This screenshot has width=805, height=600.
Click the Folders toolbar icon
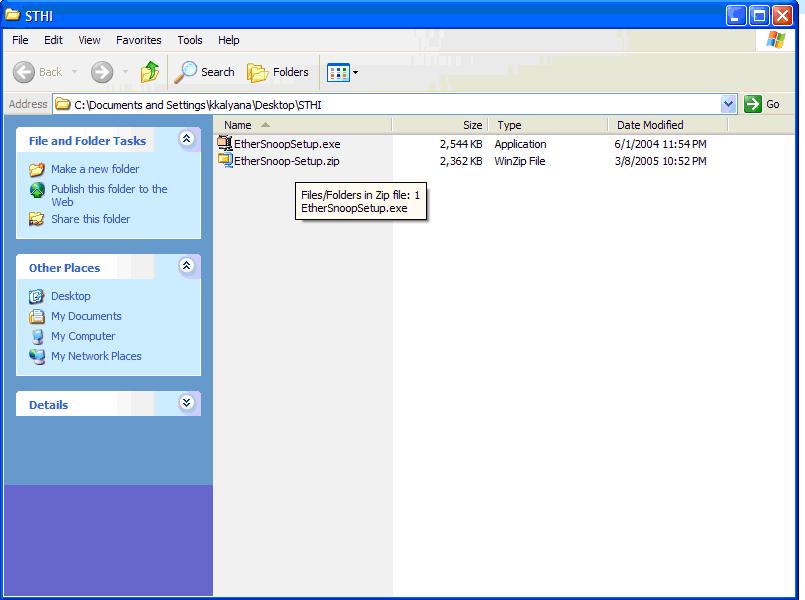[x=259, y=72]
